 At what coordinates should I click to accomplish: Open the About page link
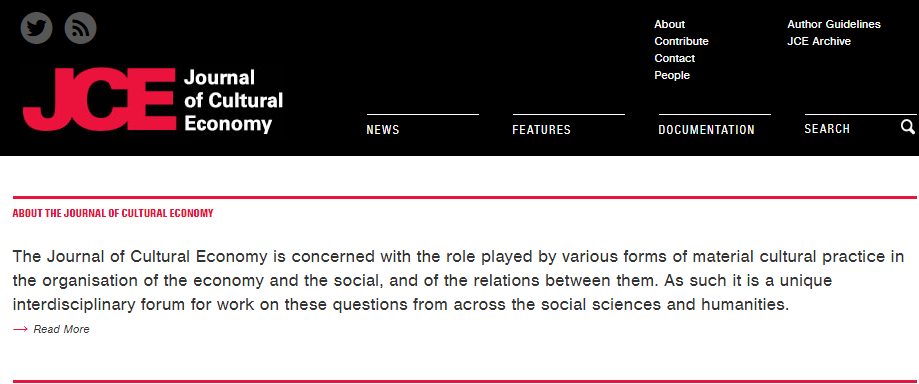click(669, 24)
